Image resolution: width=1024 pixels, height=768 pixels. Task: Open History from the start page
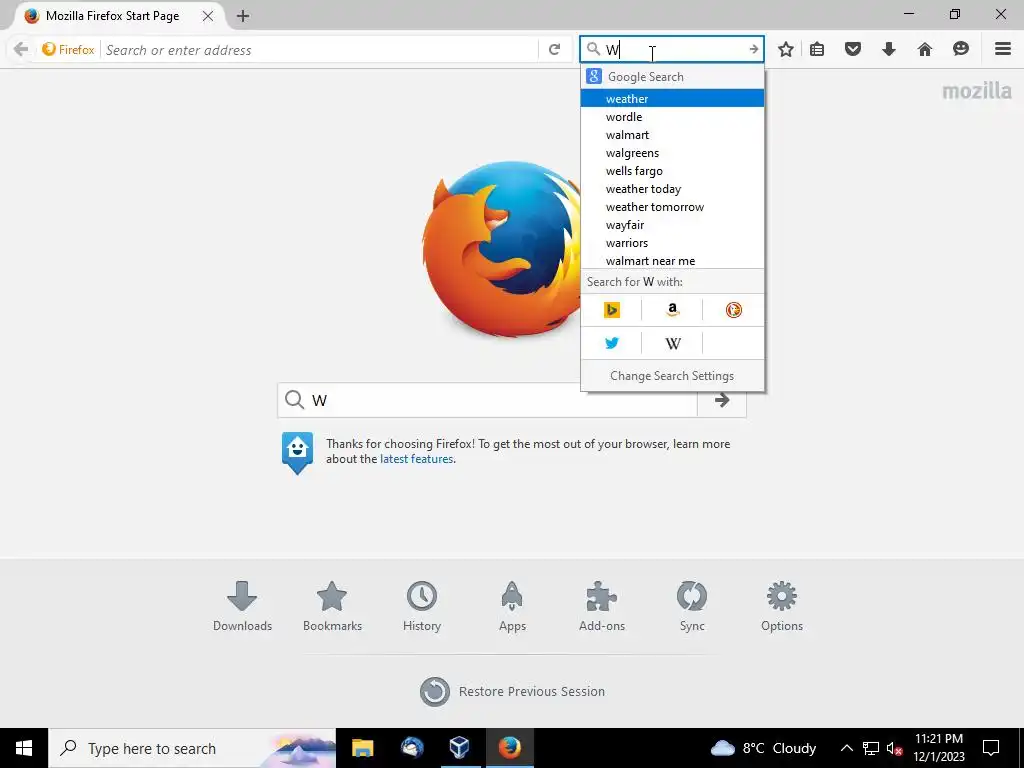(x=422, y=606)
